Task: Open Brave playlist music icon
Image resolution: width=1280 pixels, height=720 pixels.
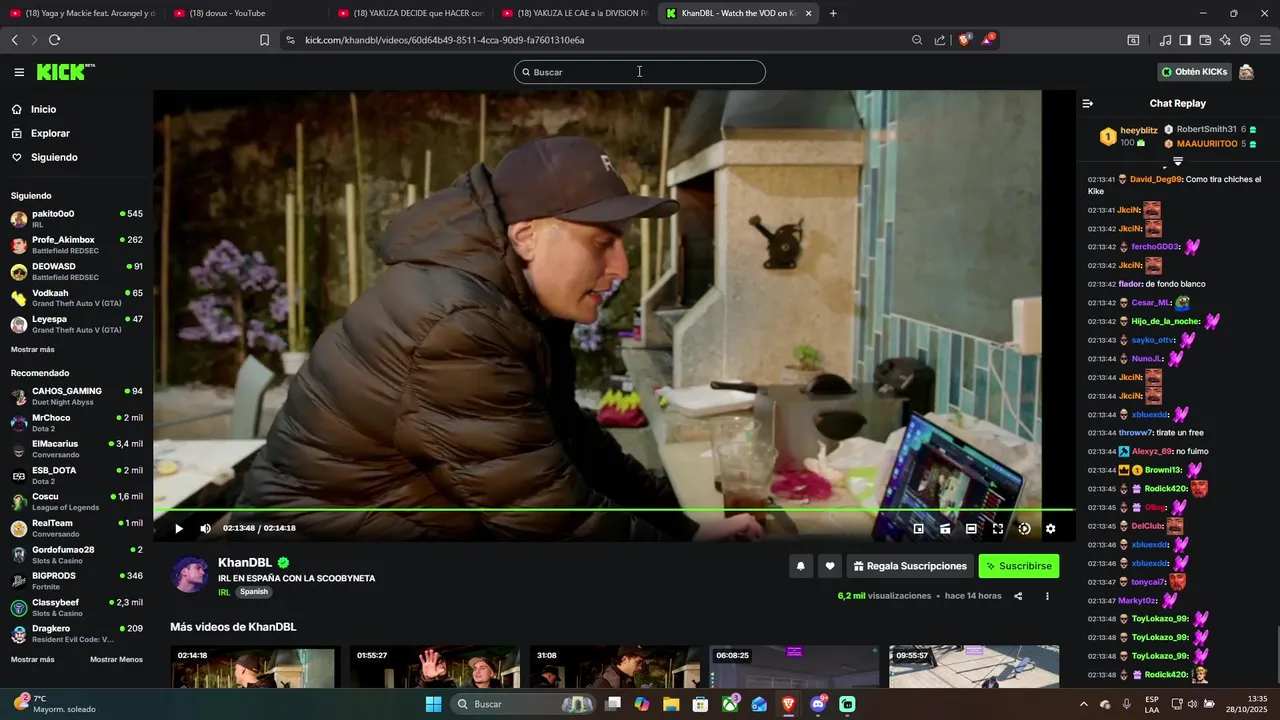Action: click(1165, 40)
